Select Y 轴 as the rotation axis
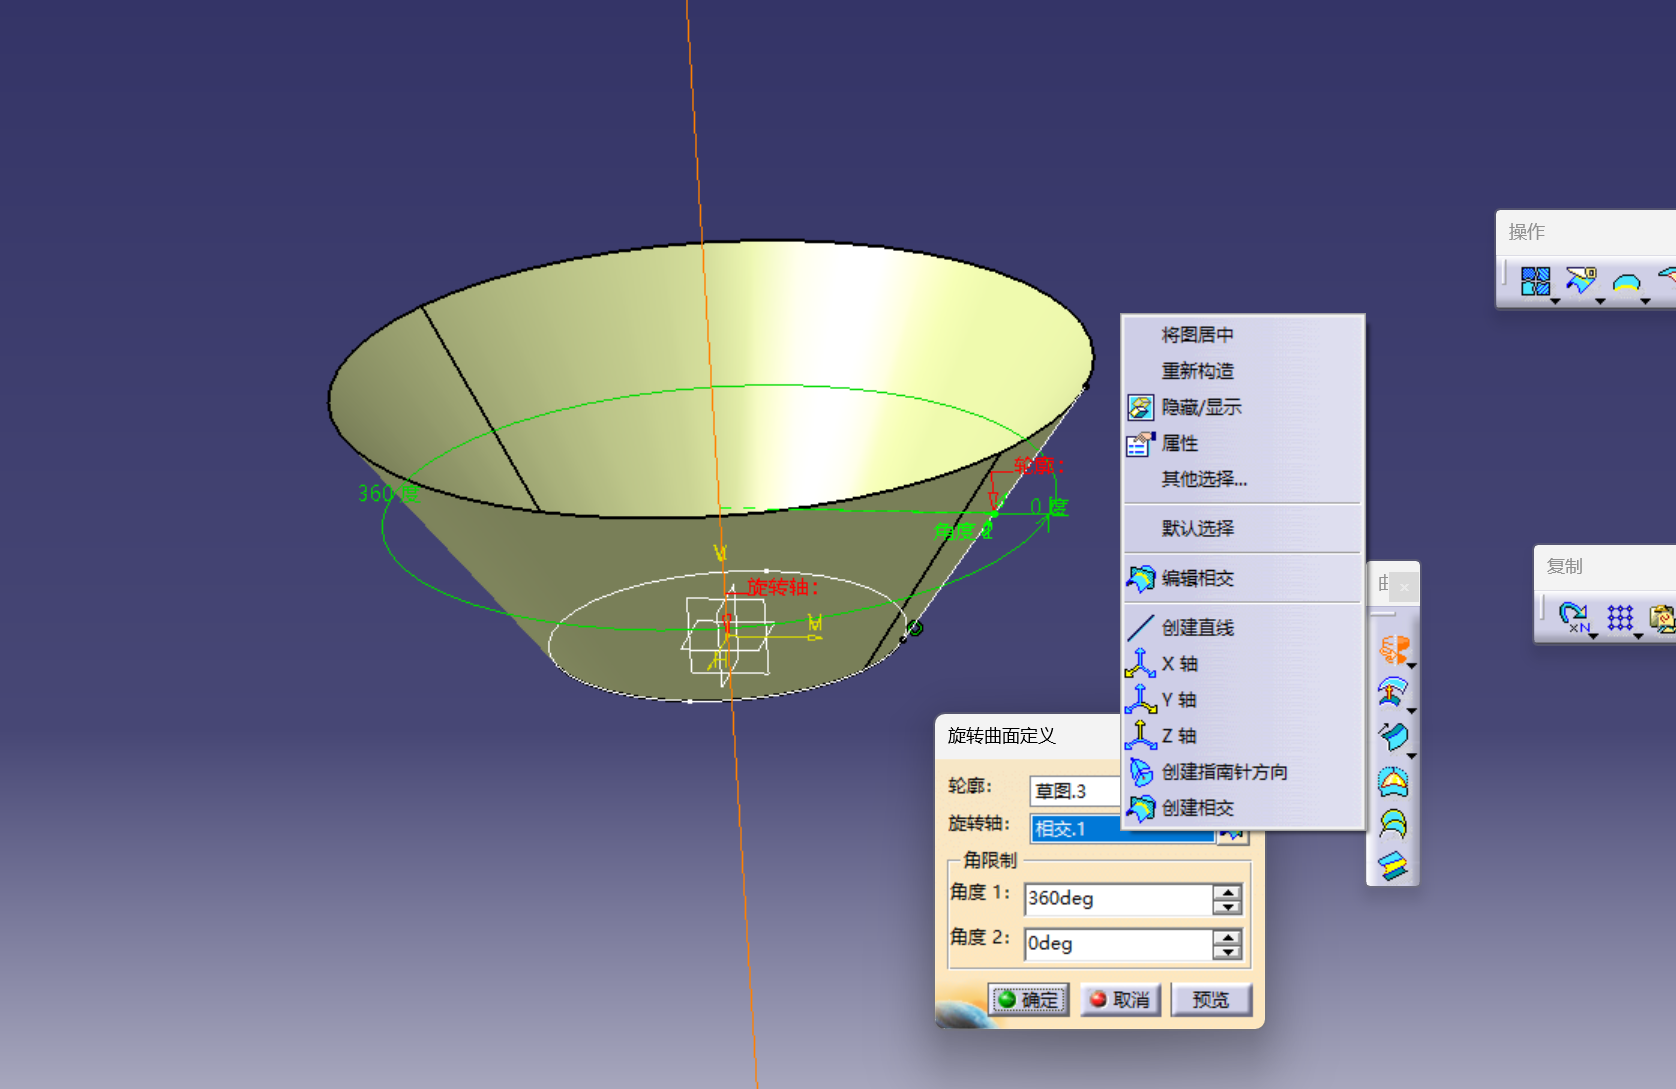This screenshot has width=1676, height=1089. [x=1244, y=700]
